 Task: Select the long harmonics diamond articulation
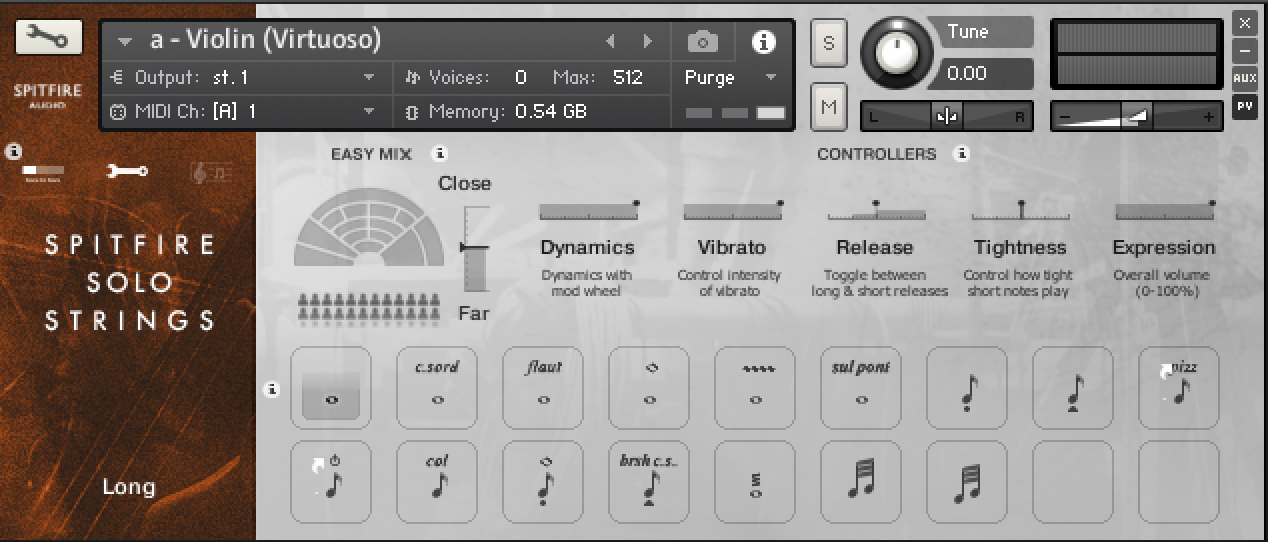click(649, 388)
